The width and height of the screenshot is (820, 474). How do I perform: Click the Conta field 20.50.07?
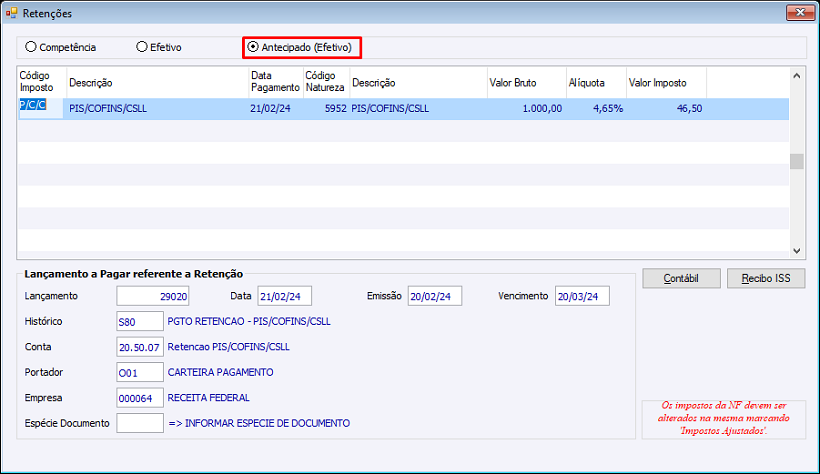[140, 347]
